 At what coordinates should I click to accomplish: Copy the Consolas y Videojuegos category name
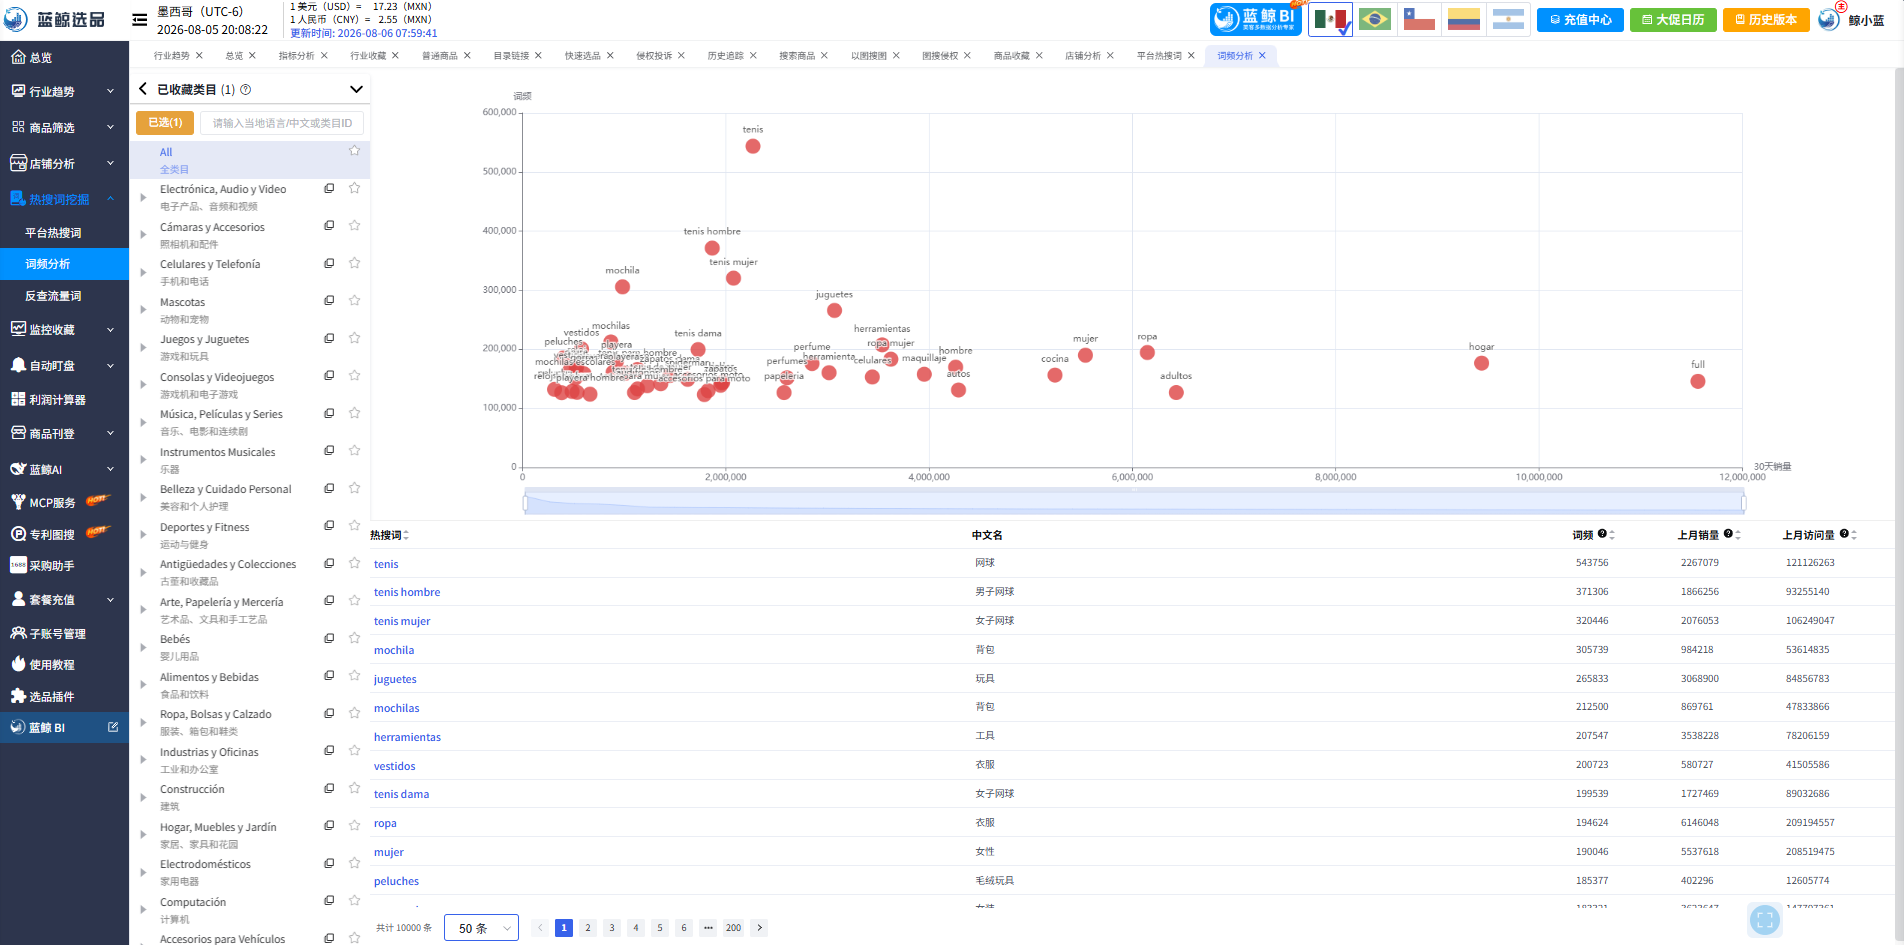pos(329,375)
